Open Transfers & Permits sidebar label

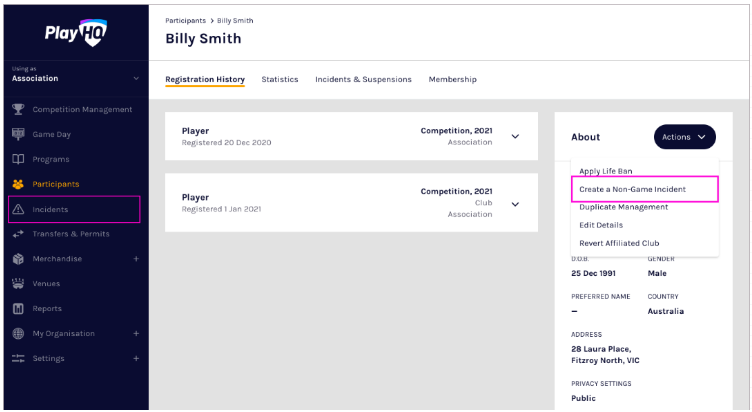click(71, 234)
